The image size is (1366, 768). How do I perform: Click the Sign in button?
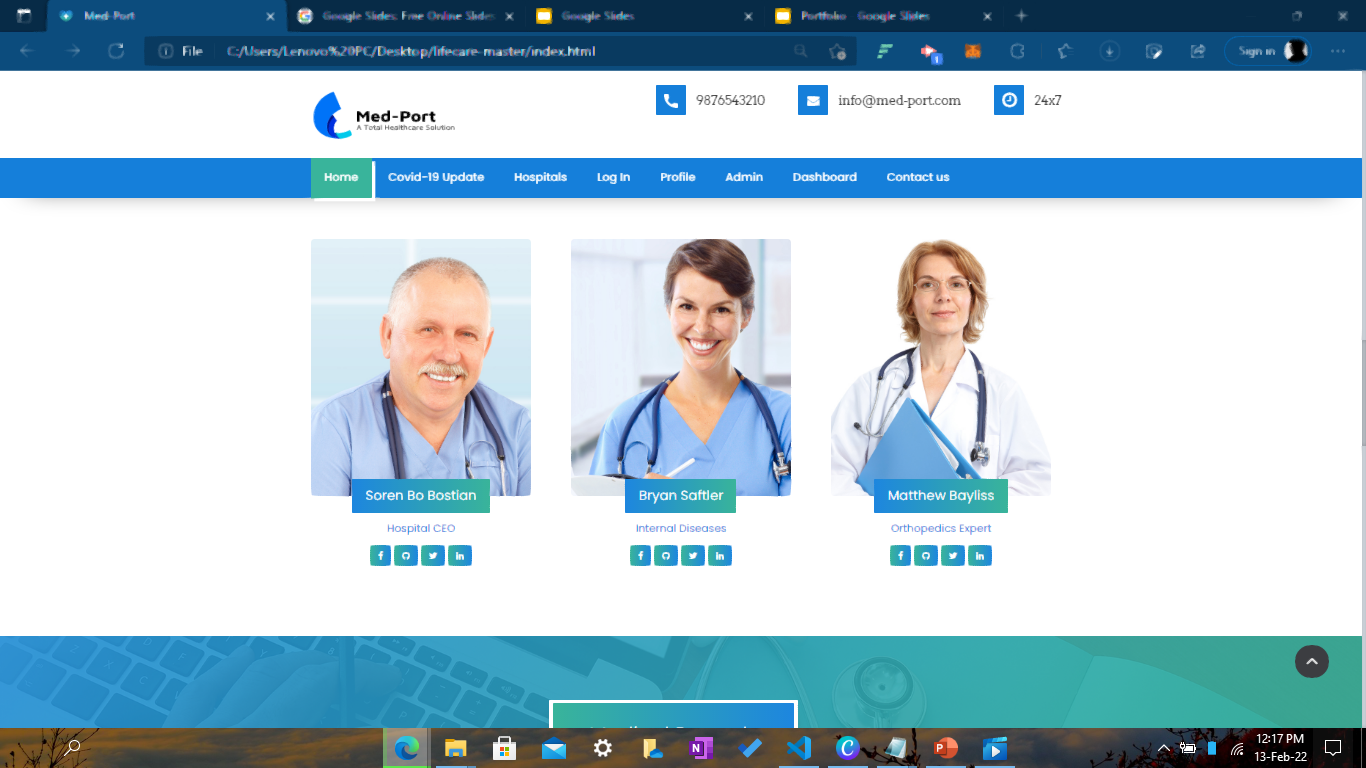coord(1268,51)
